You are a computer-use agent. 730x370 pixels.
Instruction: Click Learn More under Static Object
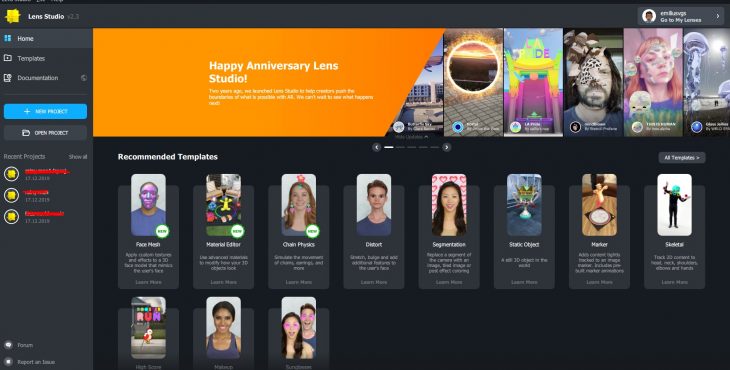click(x=524, y=282)
